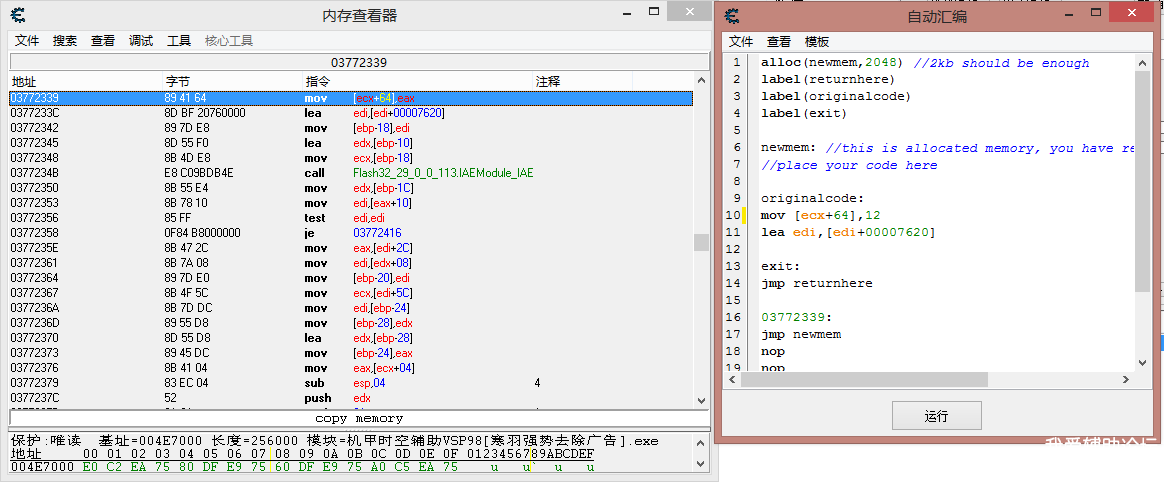Click the 指令 column header

[x=417, y=81]
